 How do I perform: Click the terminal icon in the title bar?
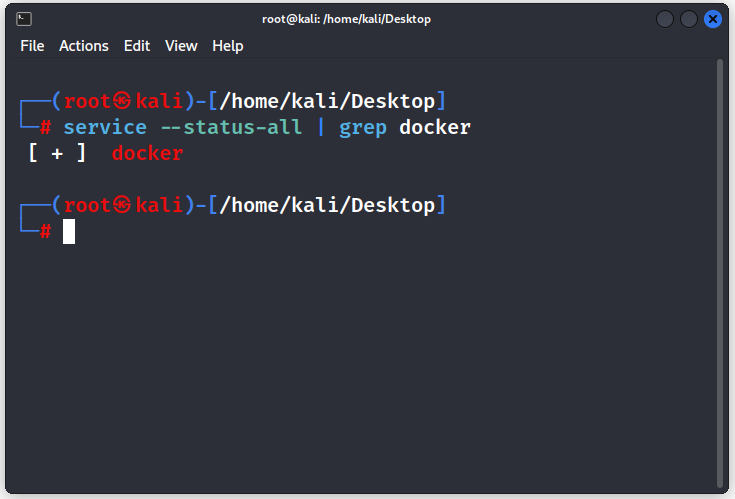click(24, 19)
